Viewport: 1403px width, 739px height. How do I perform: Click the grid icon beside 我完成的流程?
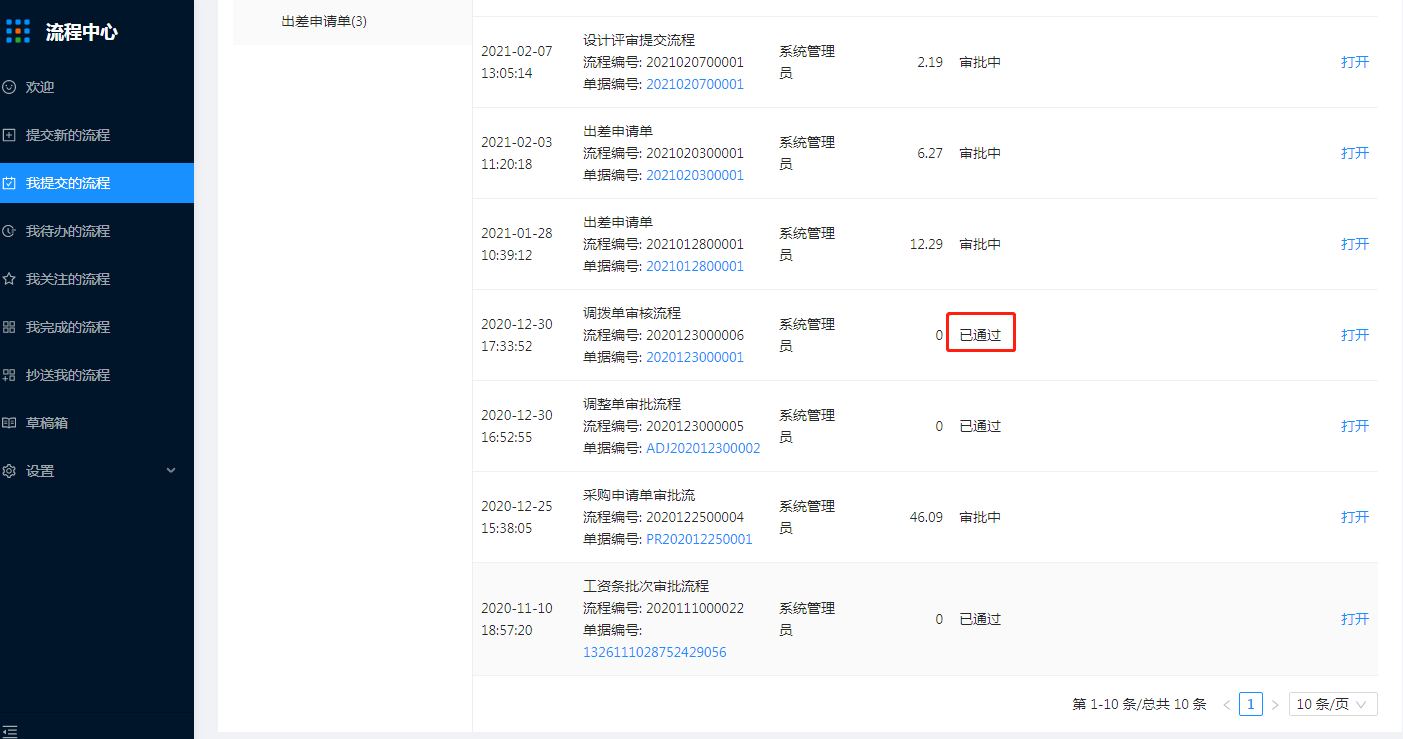click(9, 327)
